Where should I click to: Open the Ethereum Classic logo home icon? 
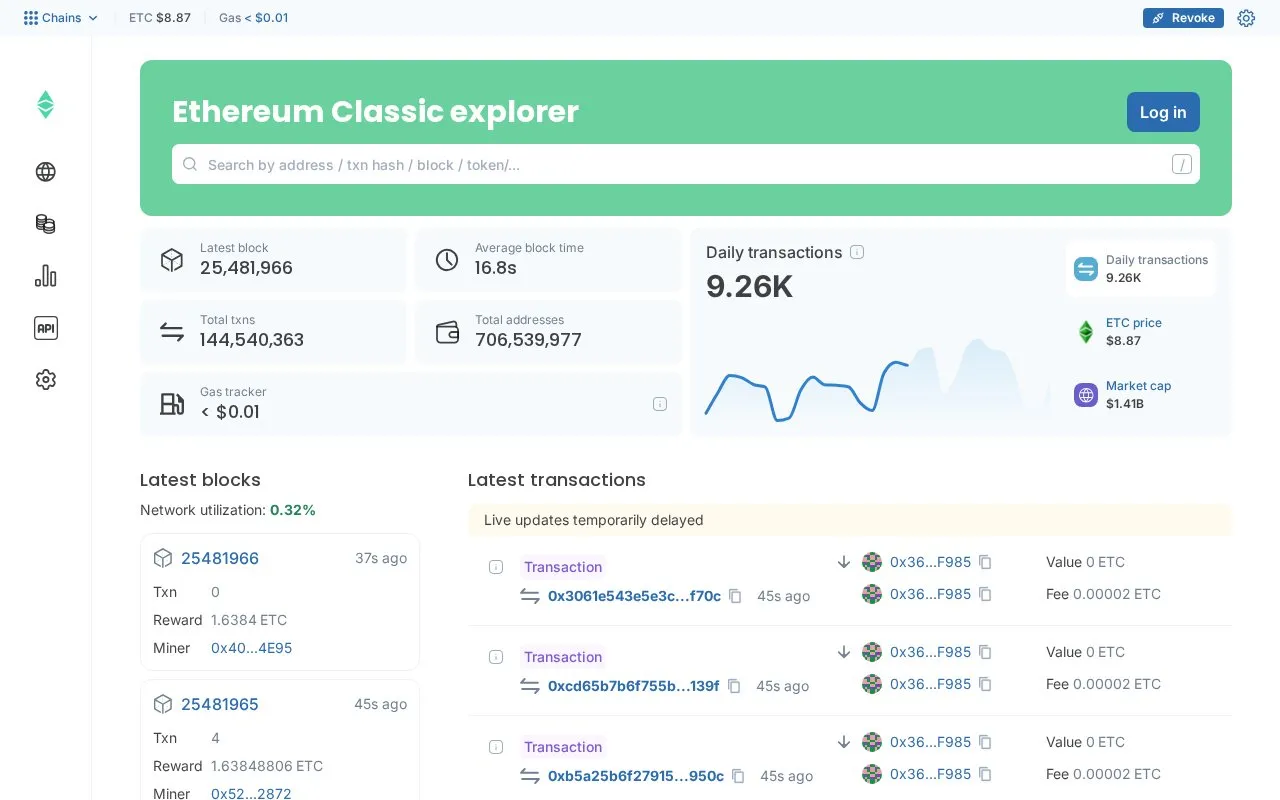click(45, 105)
